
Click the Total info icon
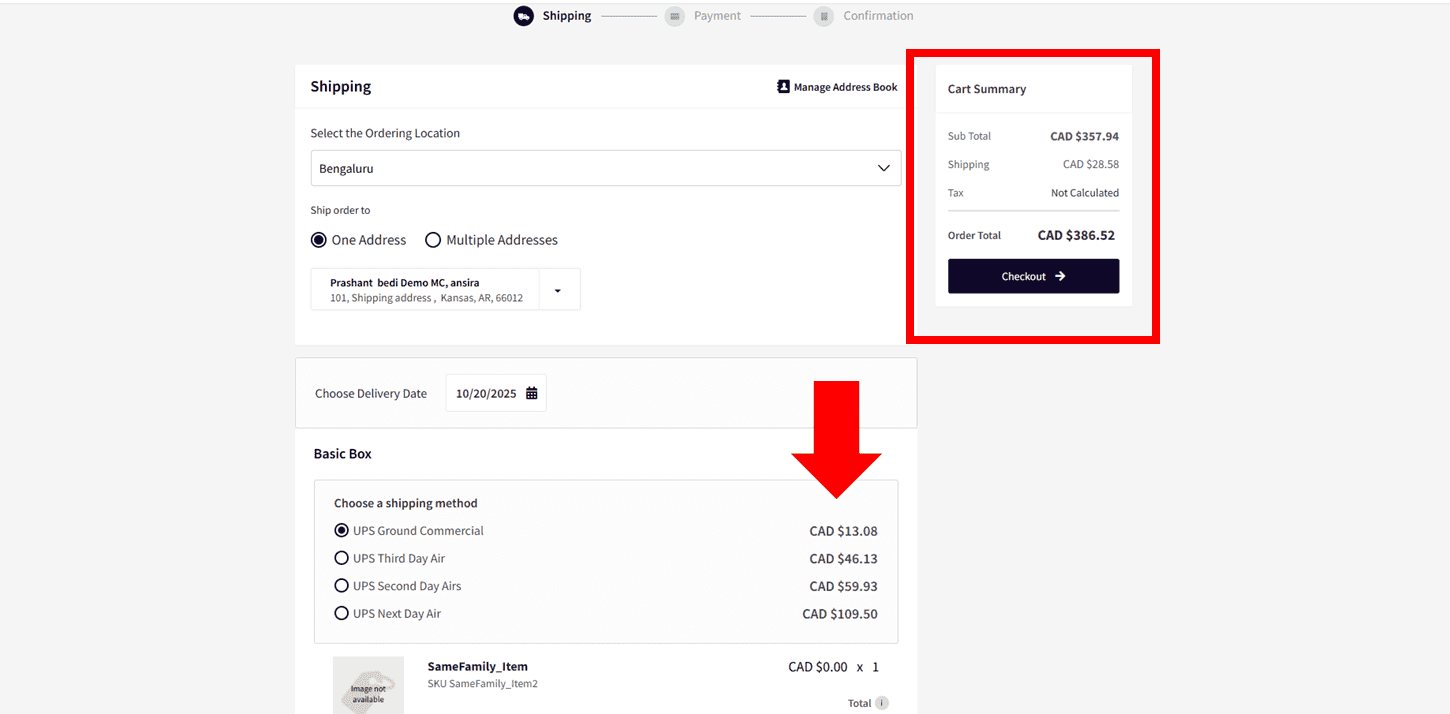(x=882, y=703)
